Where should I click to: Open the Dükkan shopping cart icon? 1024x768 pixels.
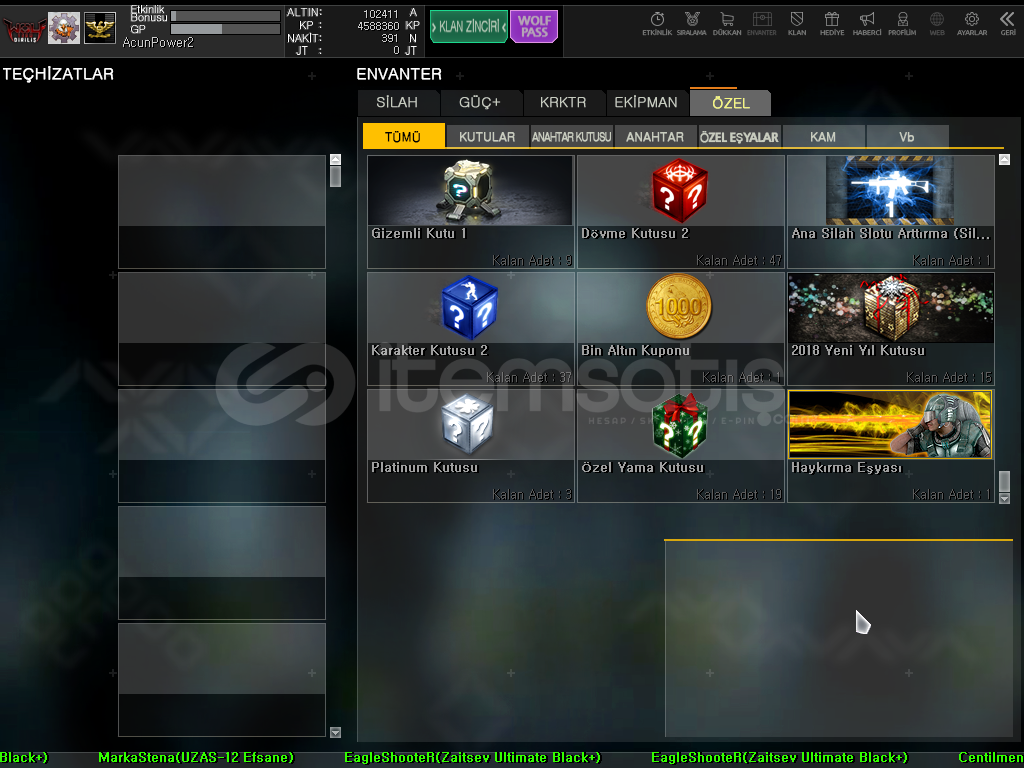[727, 24]
